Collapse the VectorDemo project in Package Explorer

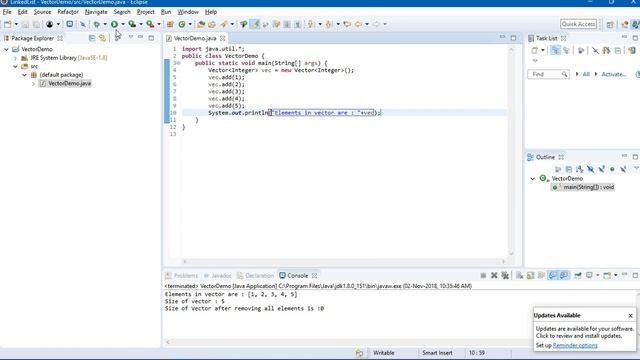pyautogui.click(x=7, y=49)
